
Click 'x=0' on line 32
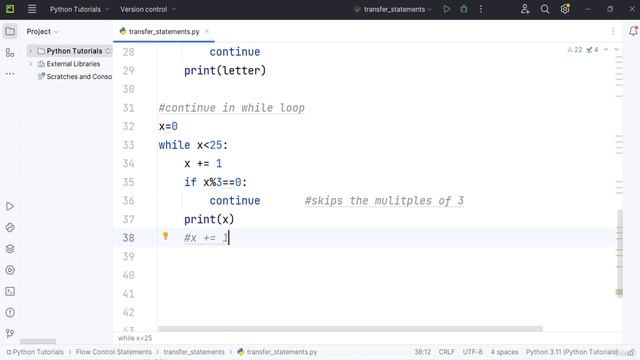coord(168,127)
